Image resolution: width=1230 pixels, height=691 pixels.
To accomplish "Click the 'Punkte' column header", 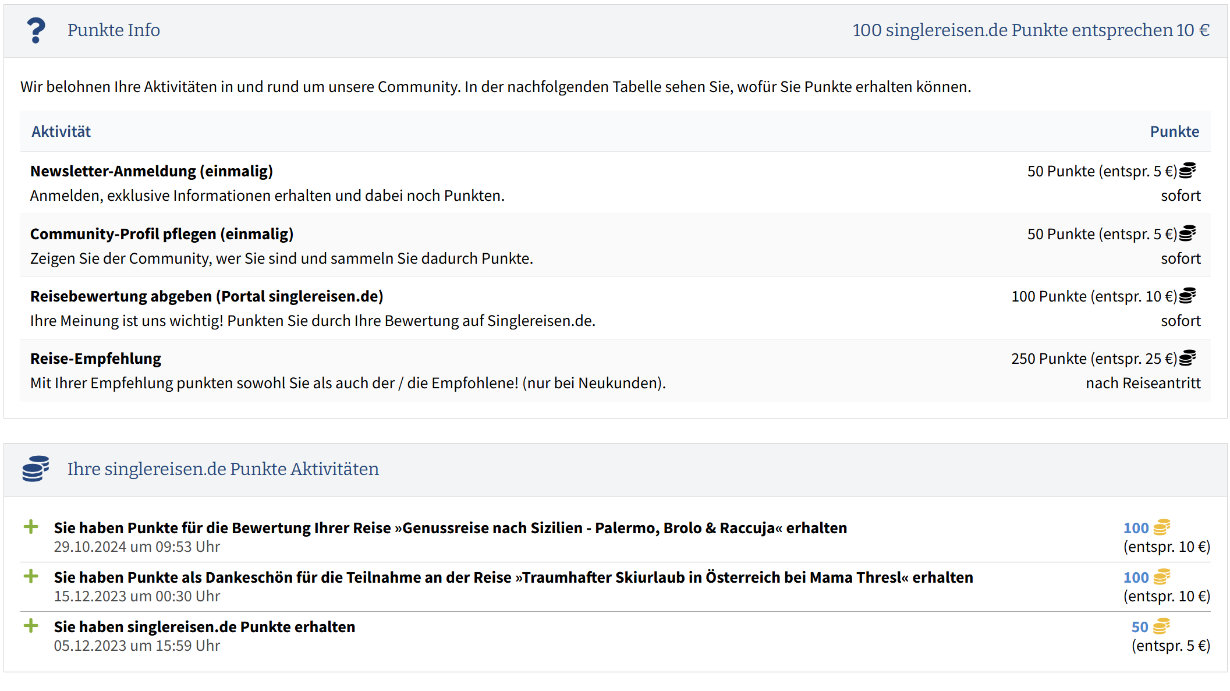I will click(x=1174, y=132).
